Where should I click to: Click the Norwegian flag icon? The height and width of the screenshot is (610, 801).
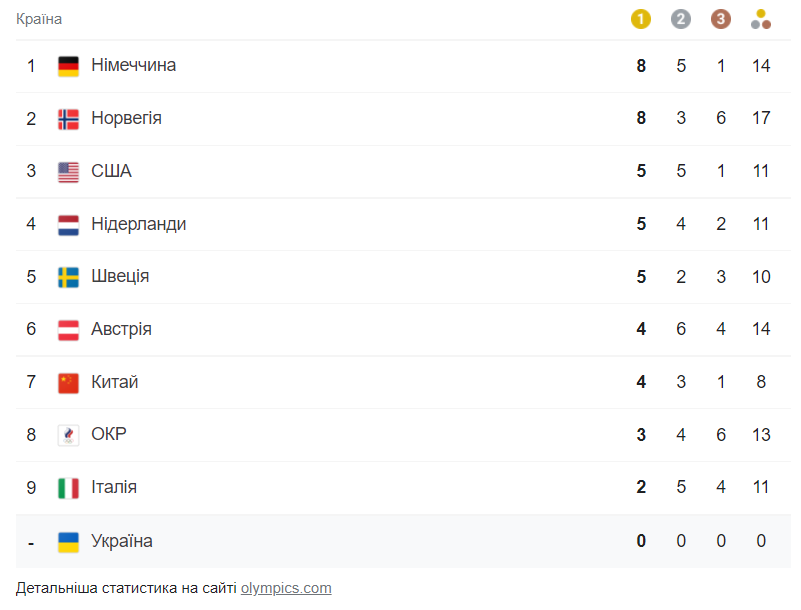pyautogui.click(x=68, y=117)
